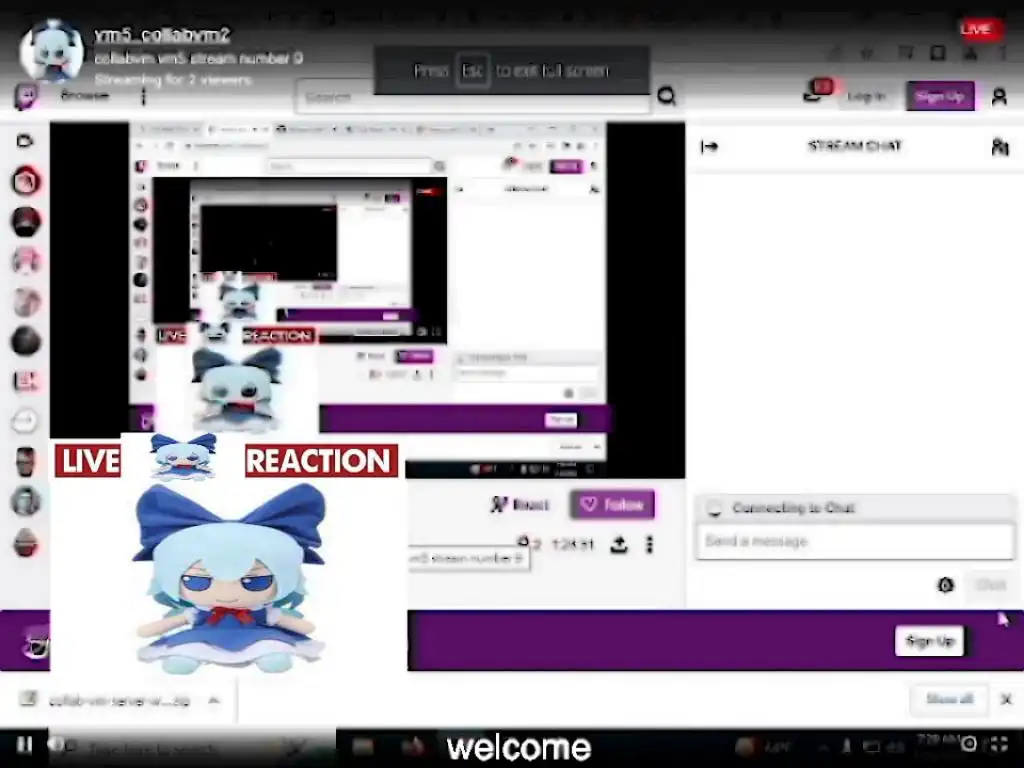Viewport: 1024px width, 768px height.
Task: Click the STREAM CHAT header text
Action: (854, 146)
